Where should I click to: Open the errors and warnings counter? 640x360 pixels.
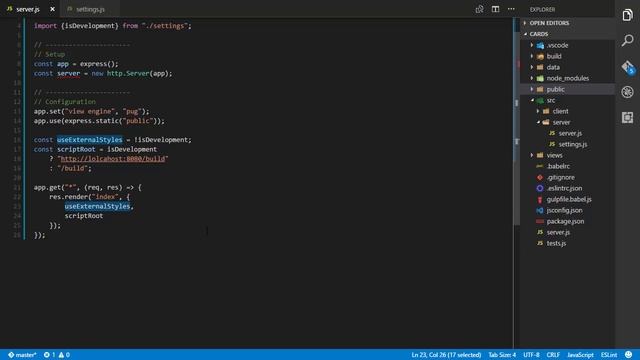[57, 355]
